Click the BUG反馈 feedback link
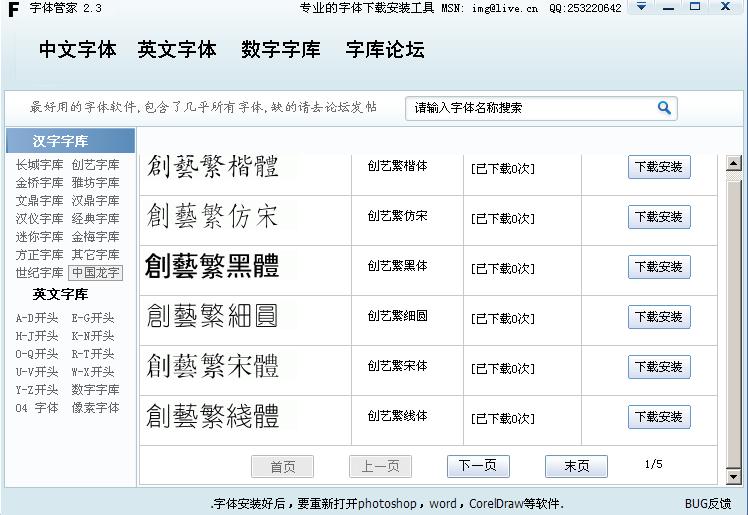Image resolution: width=748 pixels, height=515 pixels. (x=707, y=504)
